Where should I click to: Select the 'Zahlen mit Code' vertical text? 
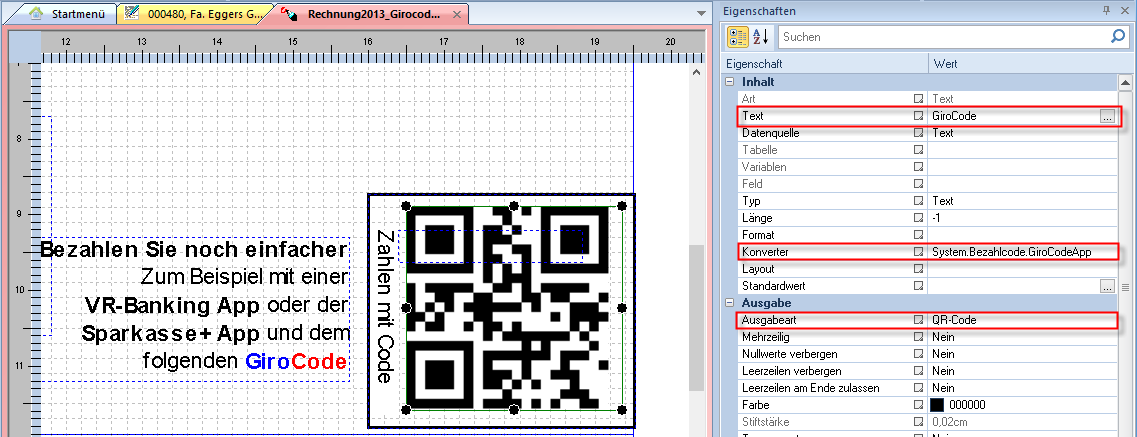click(x=385, y=307)
